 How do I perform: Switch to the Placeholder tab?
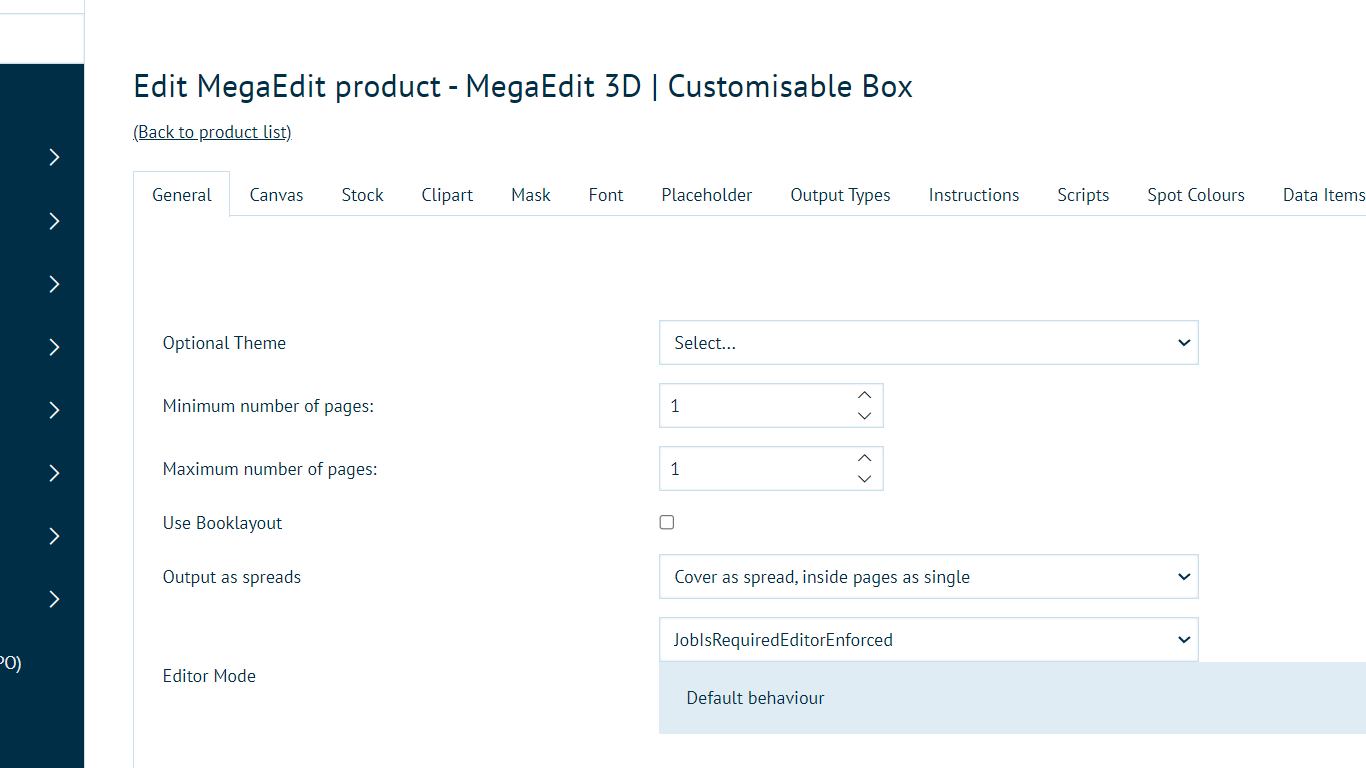tap(707, 195)
